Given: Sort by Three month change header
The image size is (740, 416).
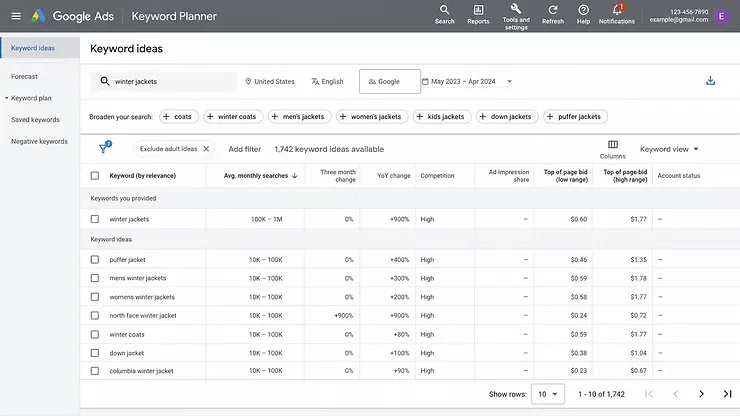Looking at the screenshot, I should pos(338,176).
